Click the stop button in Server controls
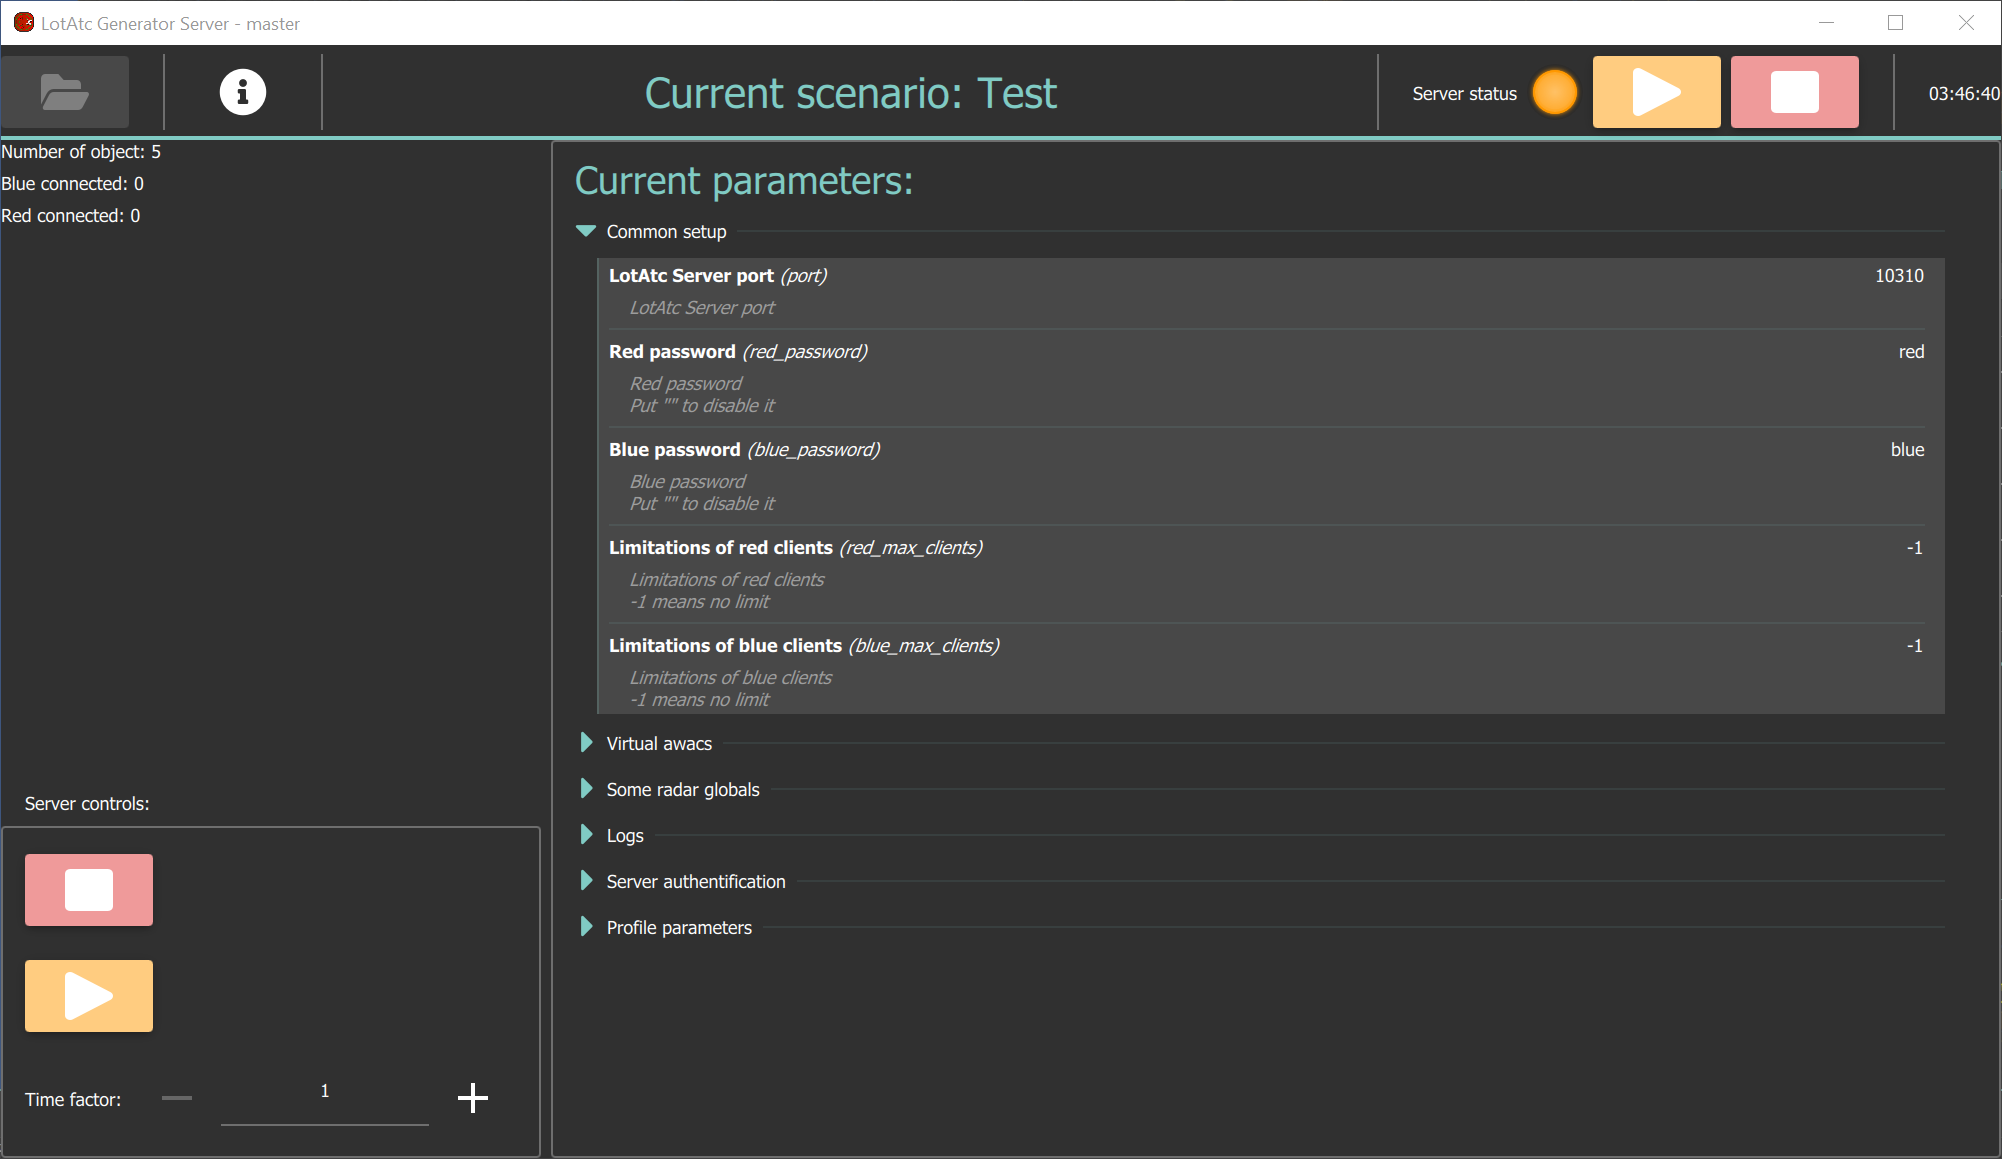This screenshot has width=2002, height=1159. 88,889
